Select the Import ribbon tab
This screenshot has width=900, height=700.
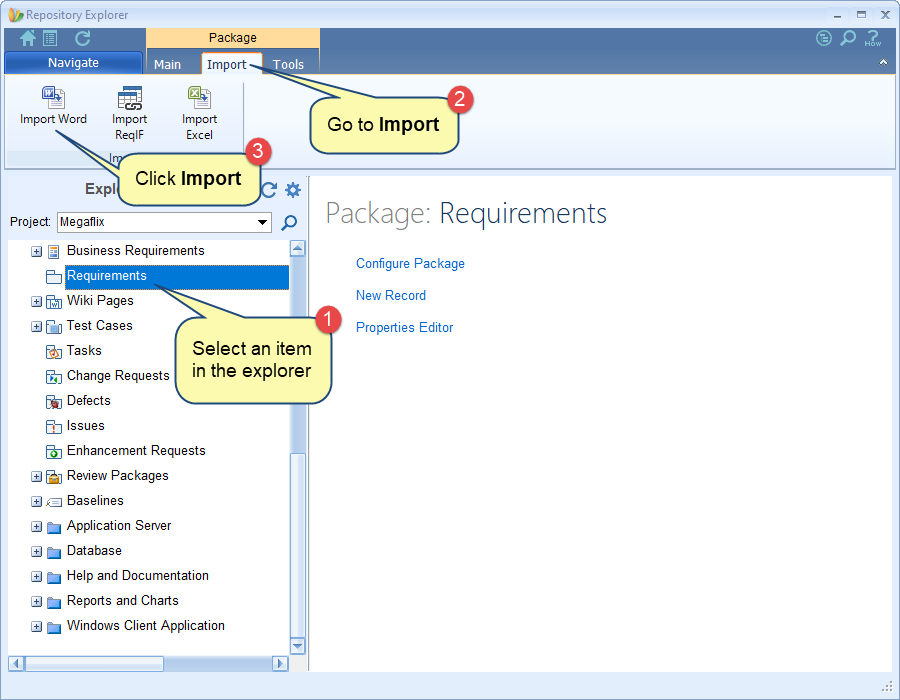[x=227, y=64]
